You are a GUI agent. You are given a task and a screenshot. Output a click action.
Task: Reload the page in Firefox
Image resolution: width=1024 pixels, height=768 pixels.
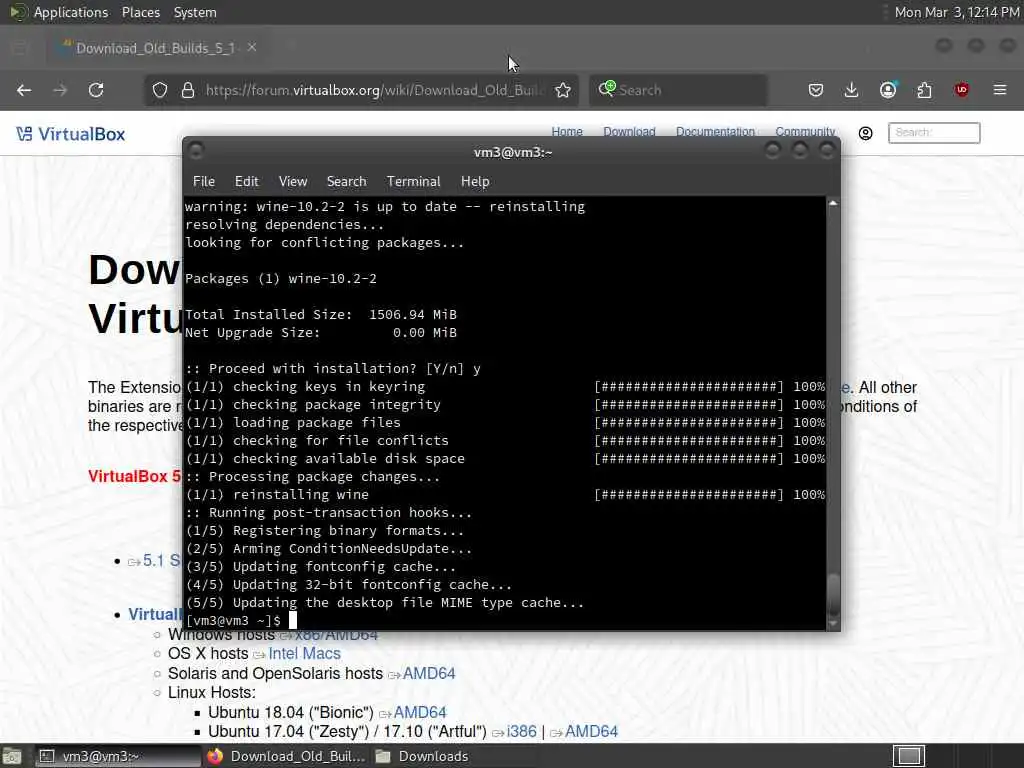coord(96,90)
